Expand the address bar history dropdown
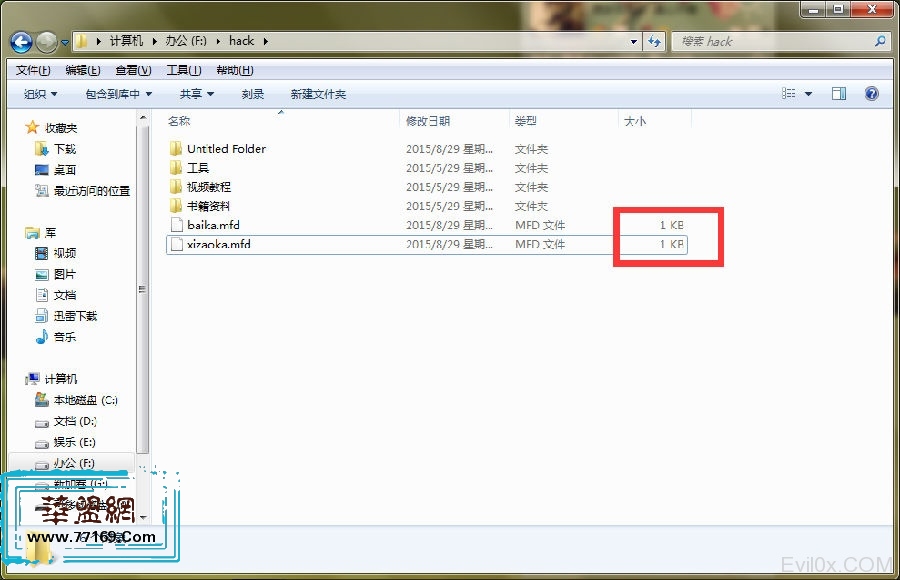Screen dimensions: 900x580 (634, 42)
